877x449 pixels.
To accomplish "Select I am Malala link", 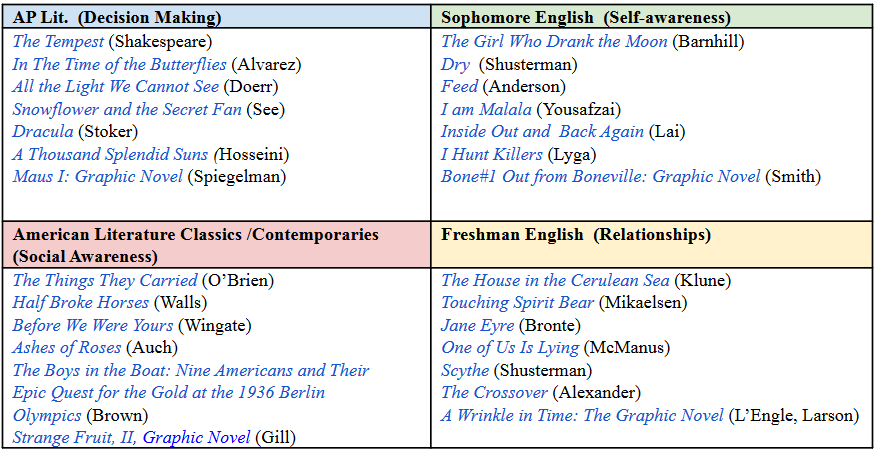I will point(486,109).
